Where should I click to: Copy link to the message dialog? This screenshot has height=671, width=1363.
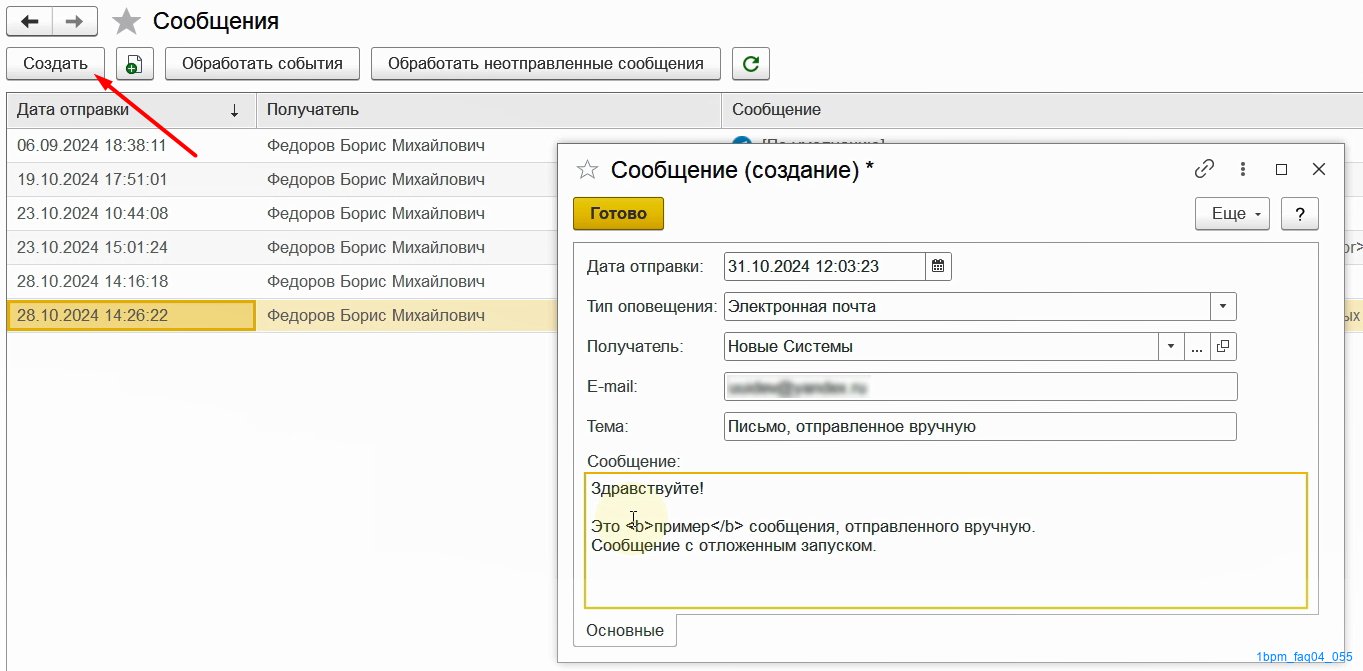pyautogui.click(x=1205, y=169)
